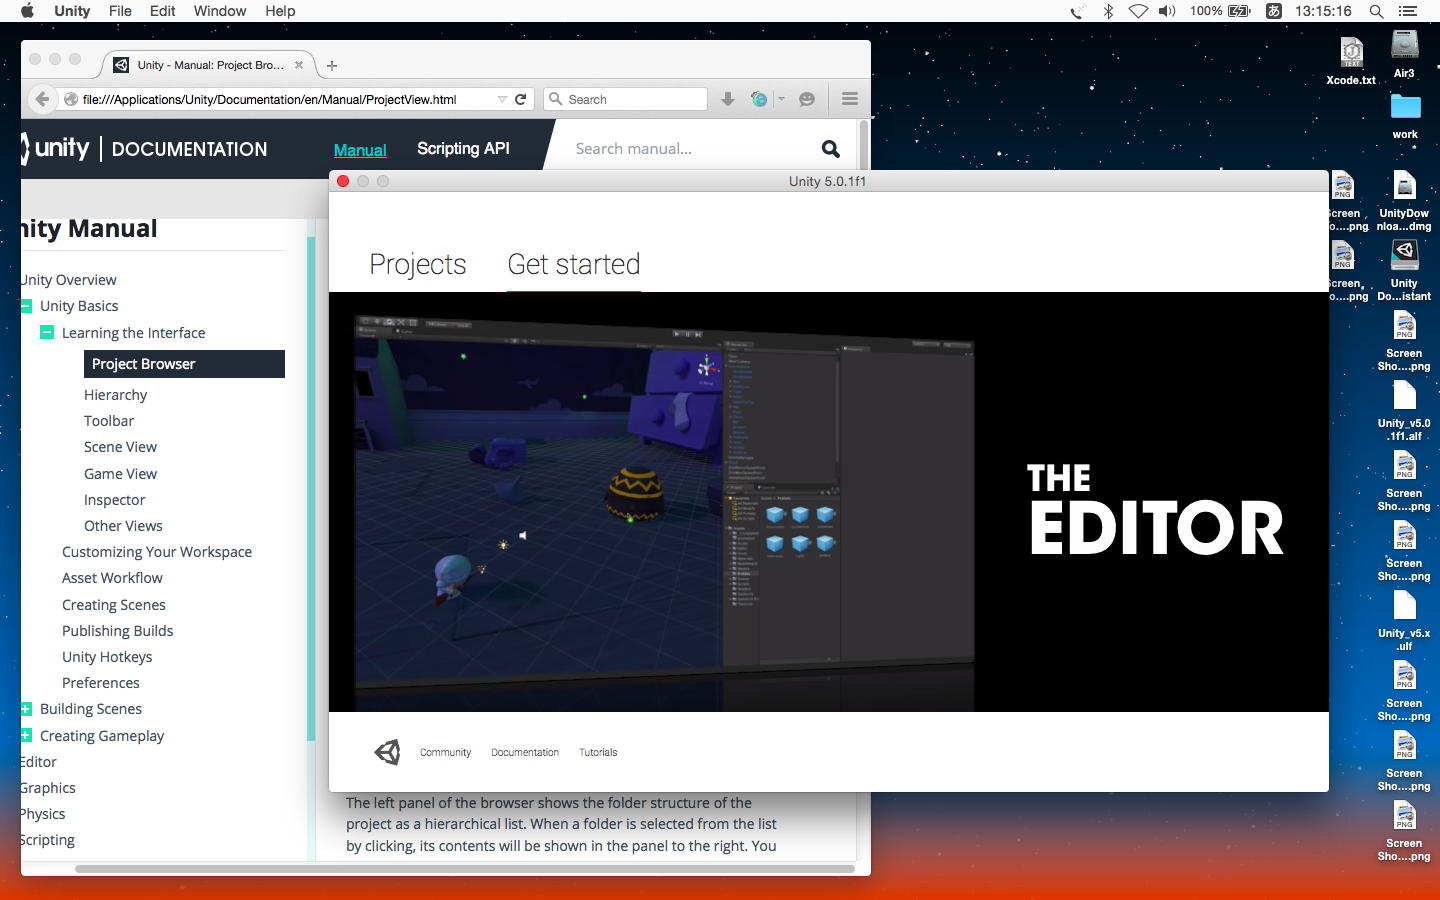1440x900 pixels.
Task: Open the Manual link in the documentation header
Action: [360, 150]
